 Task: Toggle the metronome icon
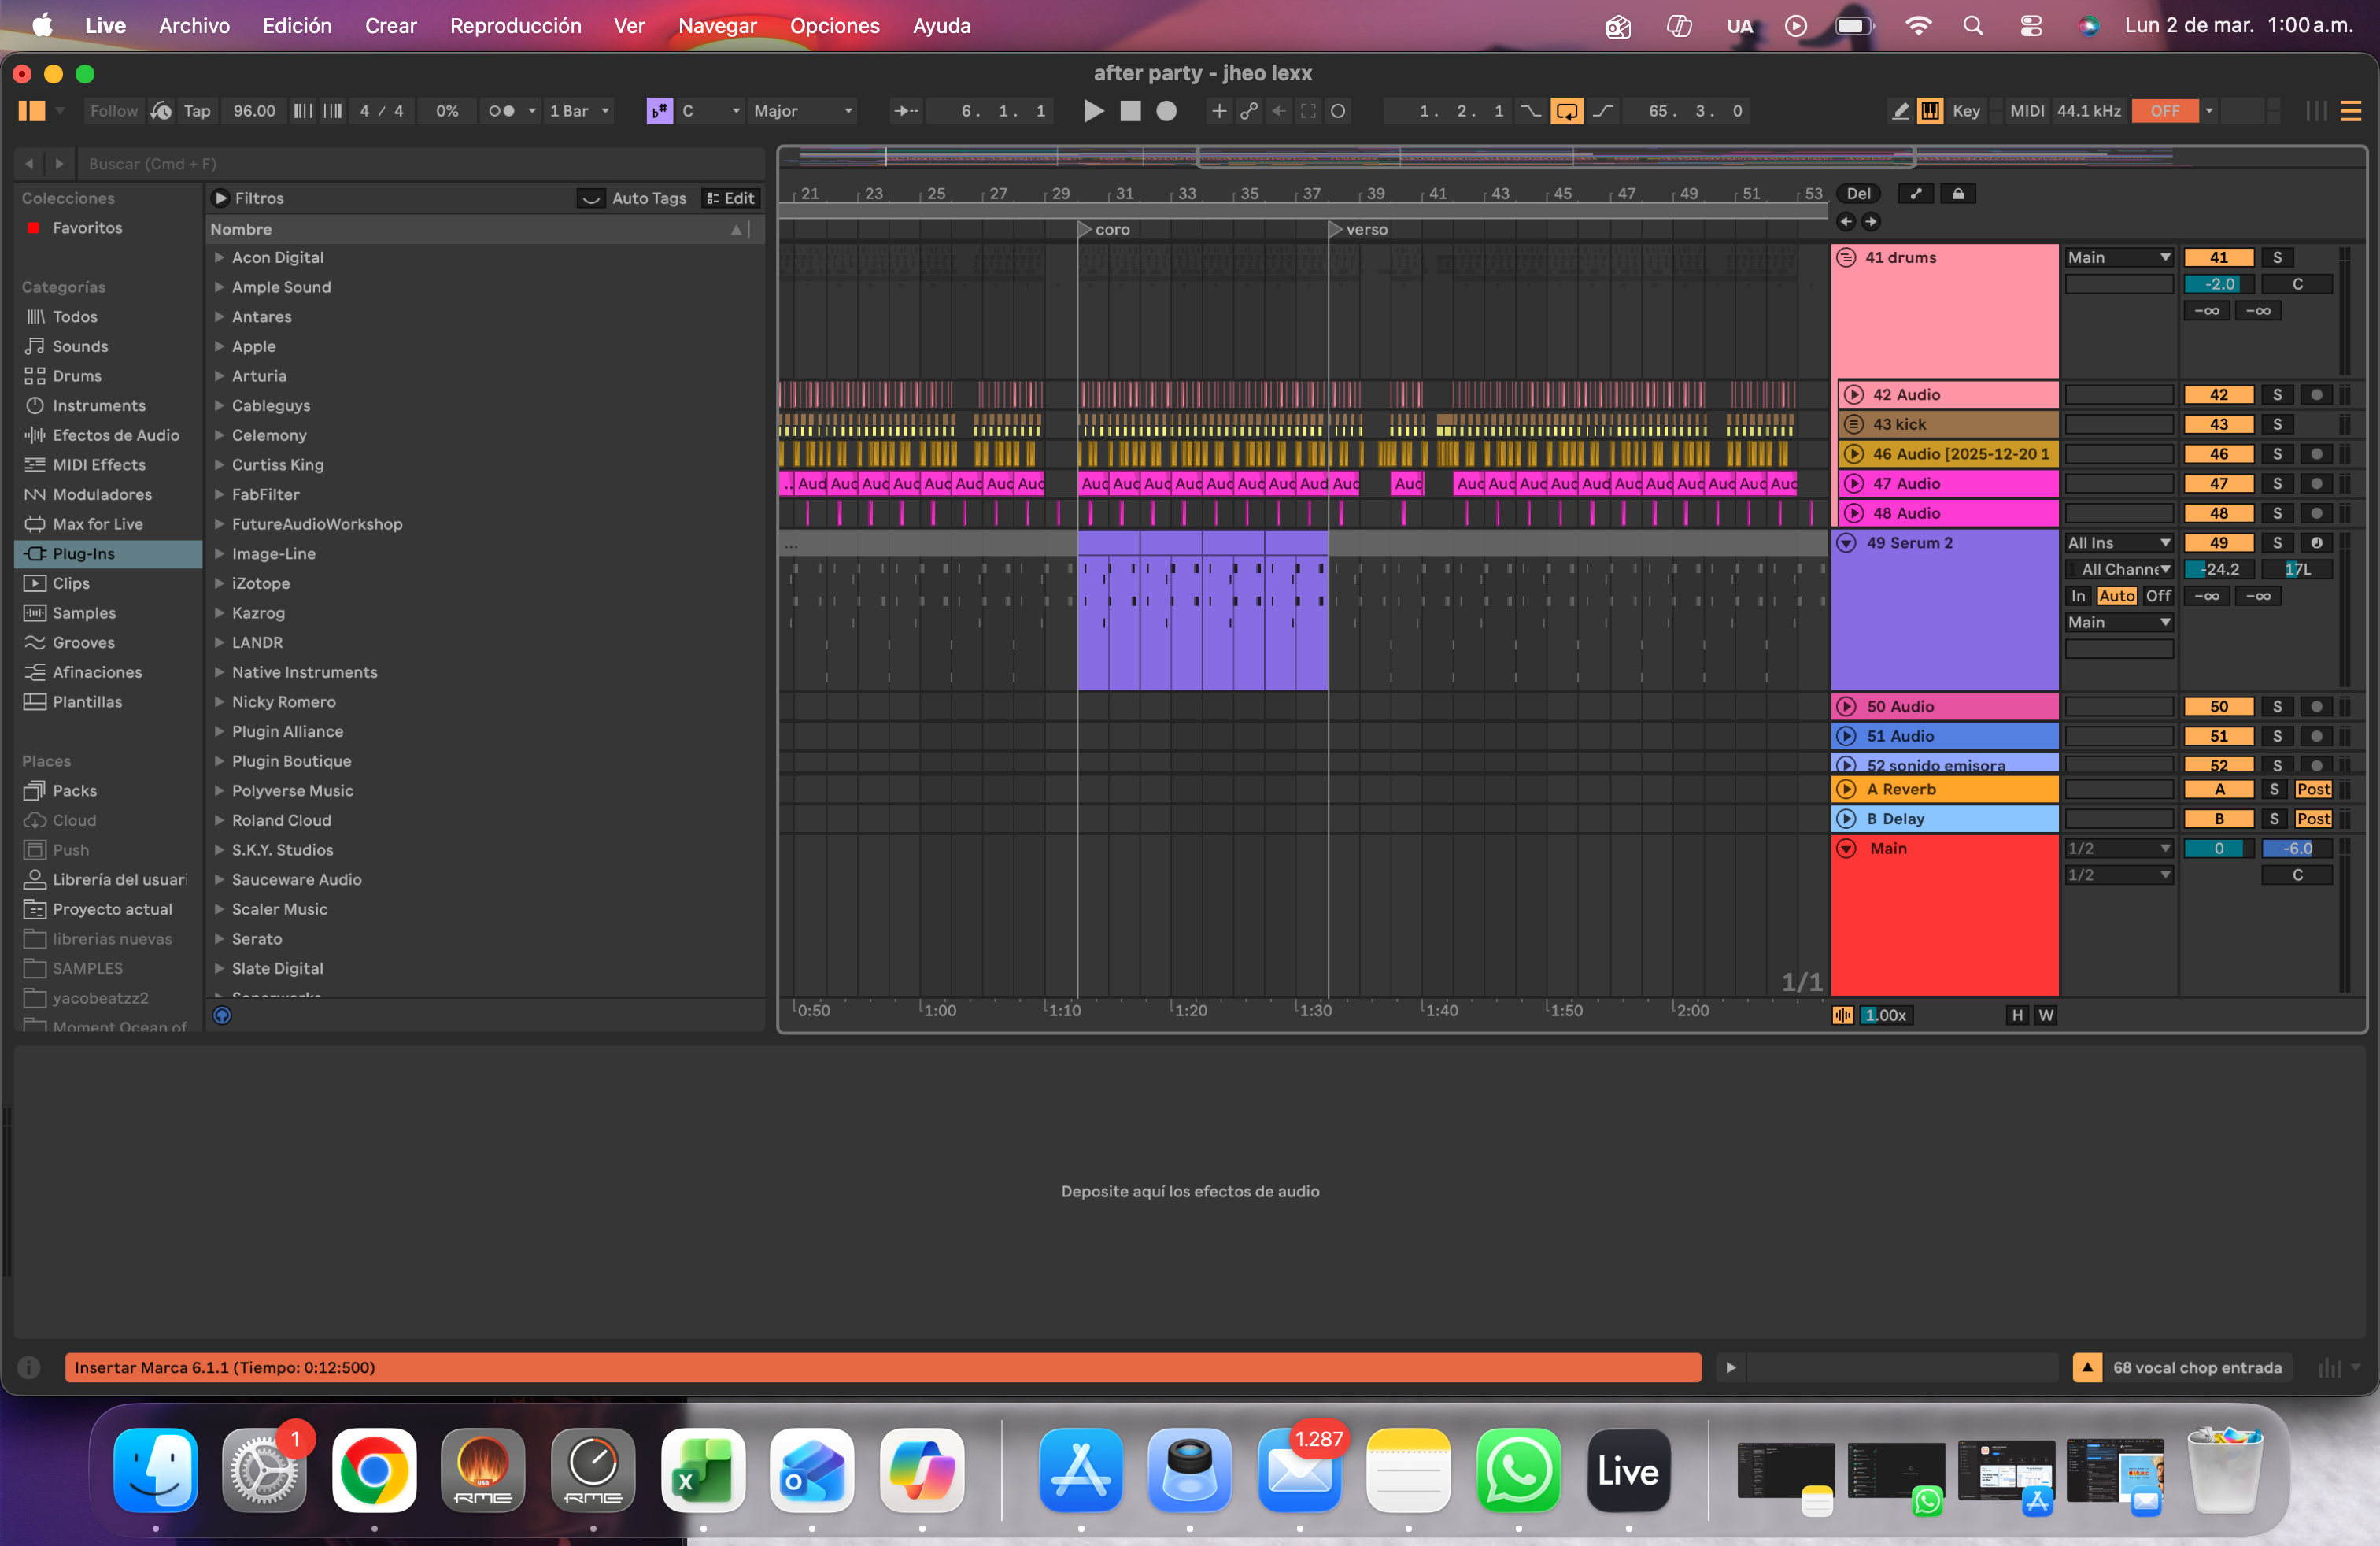tap(502, 111)
